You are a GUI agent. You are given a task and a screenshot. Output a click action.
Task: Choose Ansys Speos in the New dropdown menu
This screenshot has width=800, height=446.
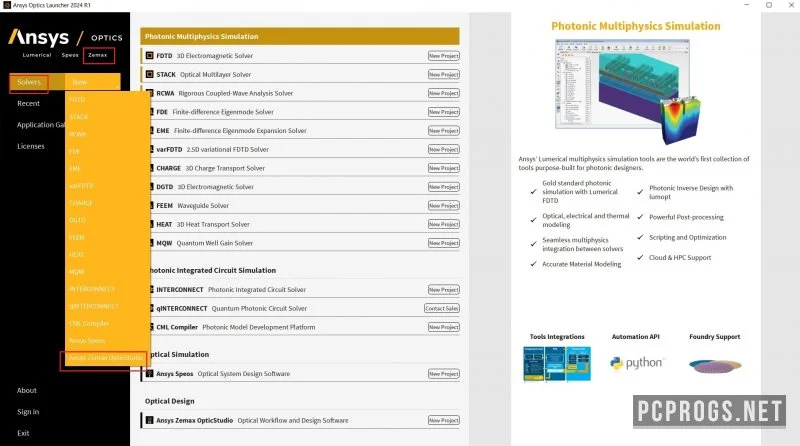point(87,340)
